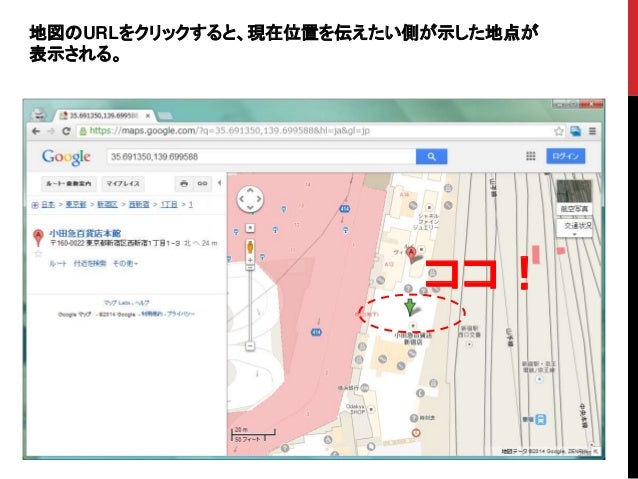The width and height of the screenshot is (638, 479).
Task: Zoom out with the minus button
Action: [x=250, y=346]
